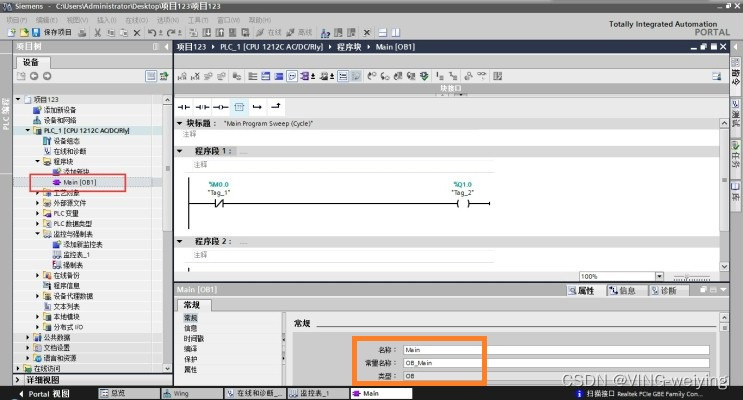Screen dimensions: 743x400
Task: Expand the PLC 变量 folder
Action: click(37, 213)
